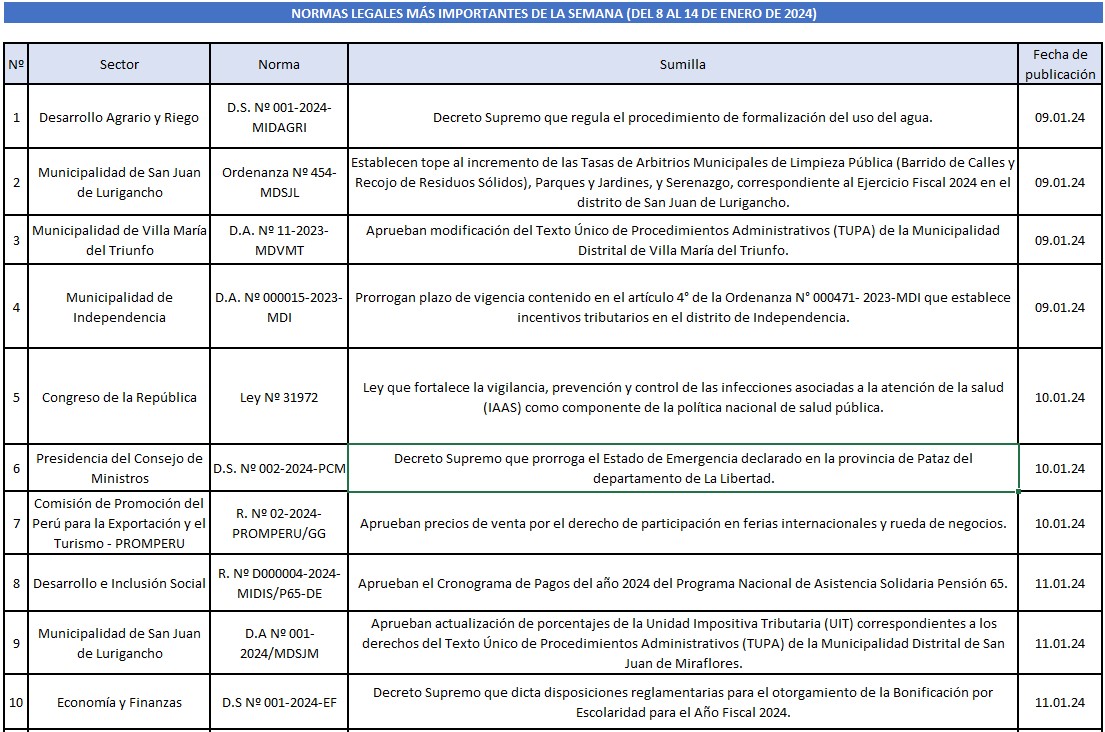The width and height of the screenshot is (1105, 732).
Task: Select the 'Norma' column header cell
Action: click(278, 64)
